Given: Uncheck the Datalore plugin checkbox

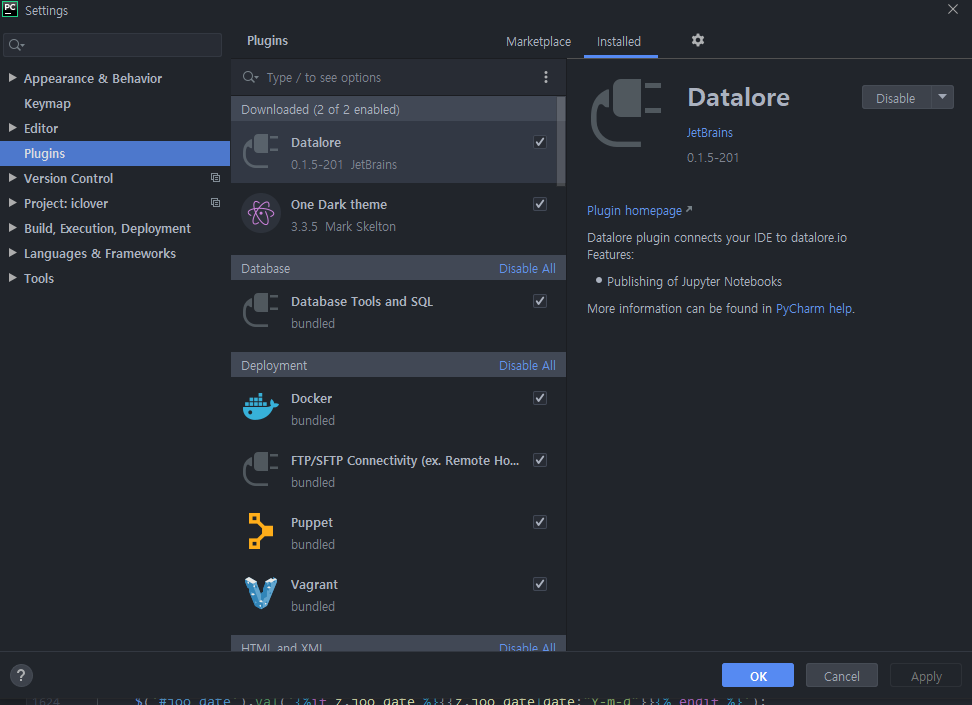Looking at the screenshot, I should point(540,142).
